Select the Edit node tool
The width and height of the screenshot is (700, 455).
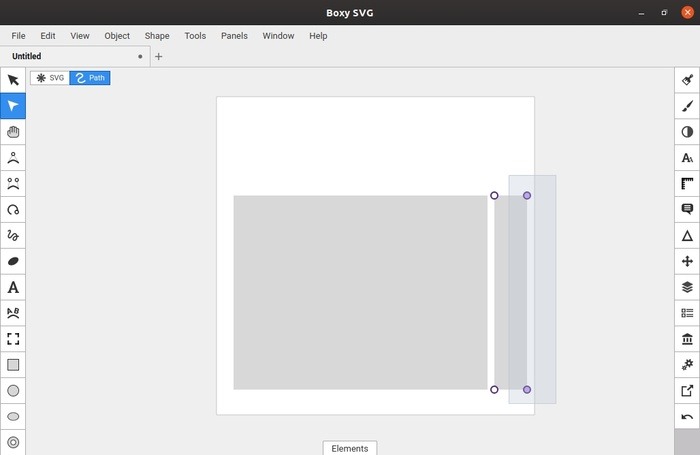pyautogui.click(x=13, y=106)
